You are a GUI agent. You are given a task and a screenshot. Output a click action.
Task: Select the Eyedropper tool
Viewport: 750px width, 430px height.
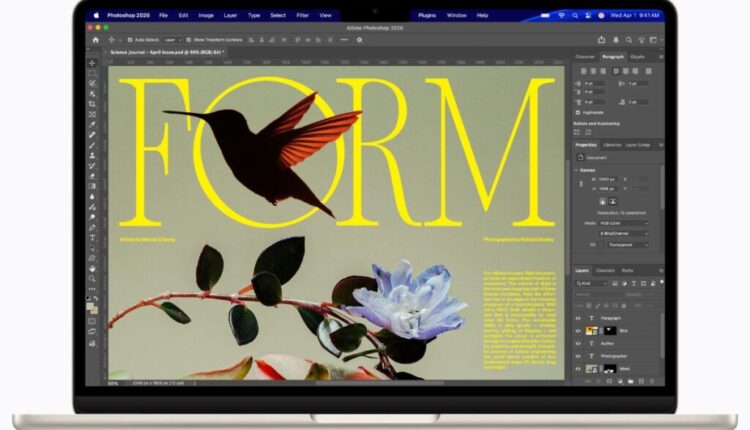pyautogui.click(x=92, y=124)
